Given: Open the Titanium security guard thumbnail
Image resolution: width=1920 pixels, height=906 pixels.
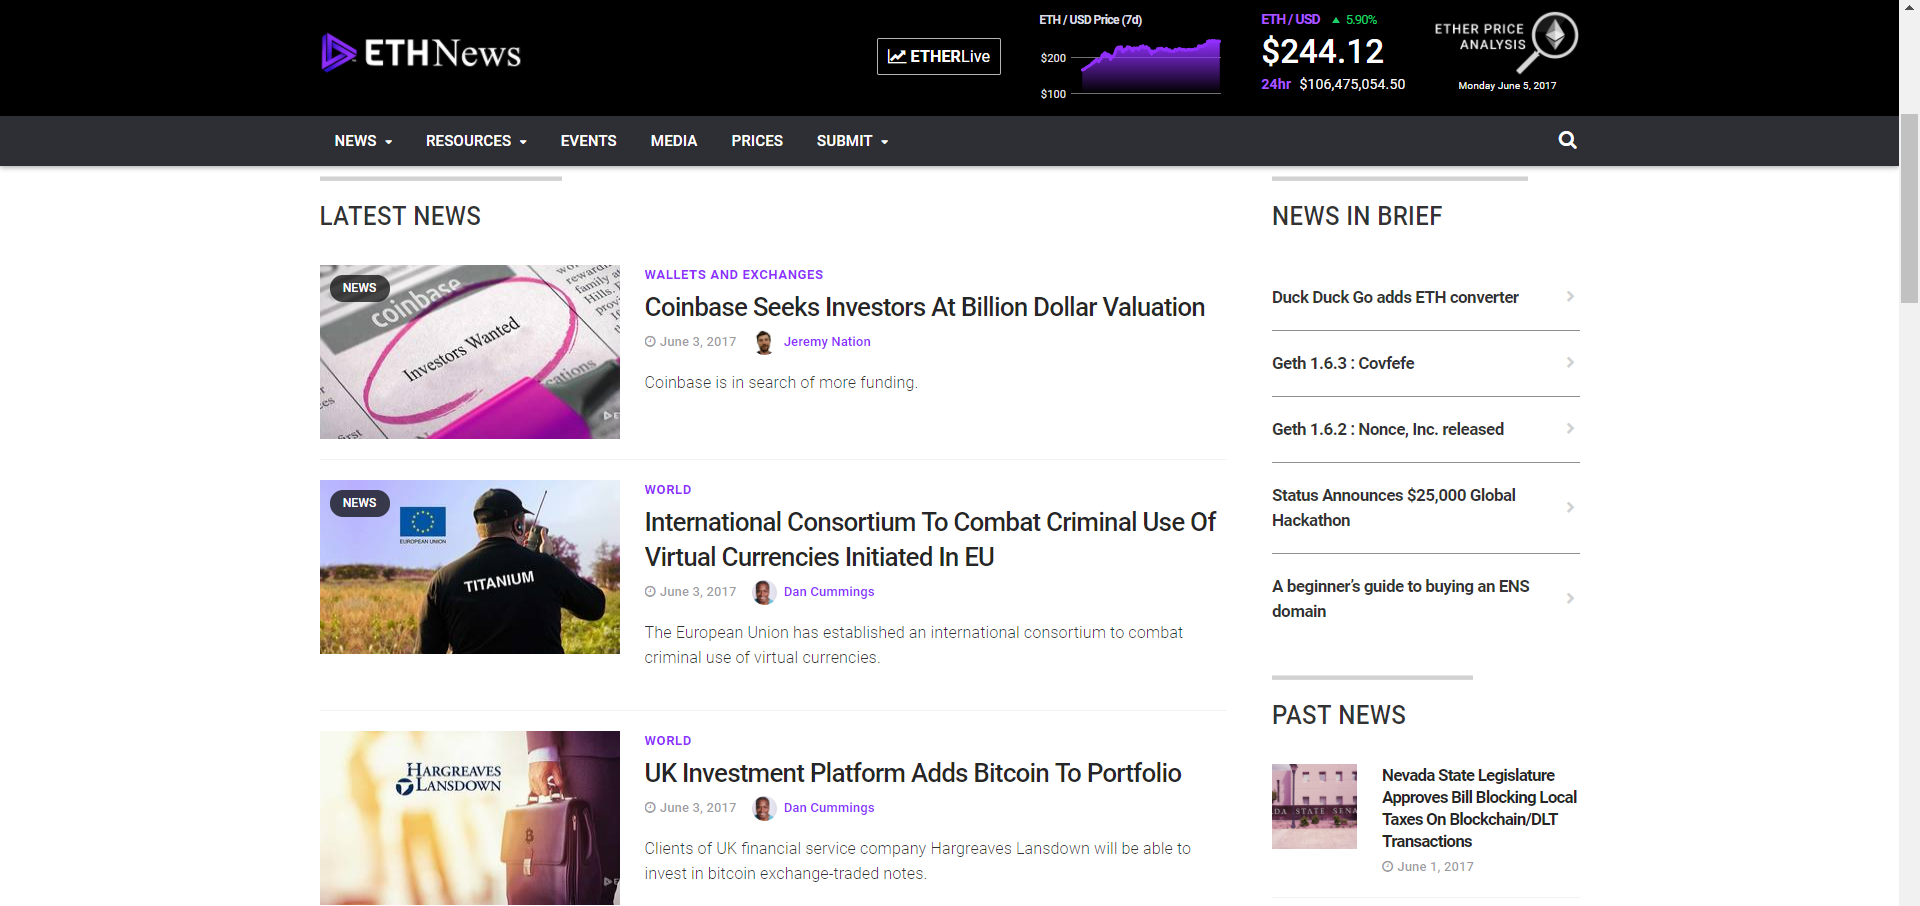Looking at the screenshot, I should click(x=470, y=567).
